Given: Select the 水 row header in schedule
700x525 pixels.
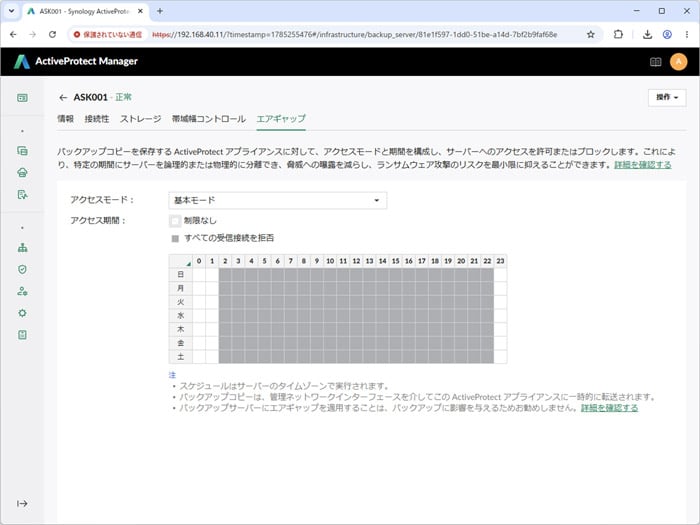Looking at the screenshot, I should tap(180, 316).
